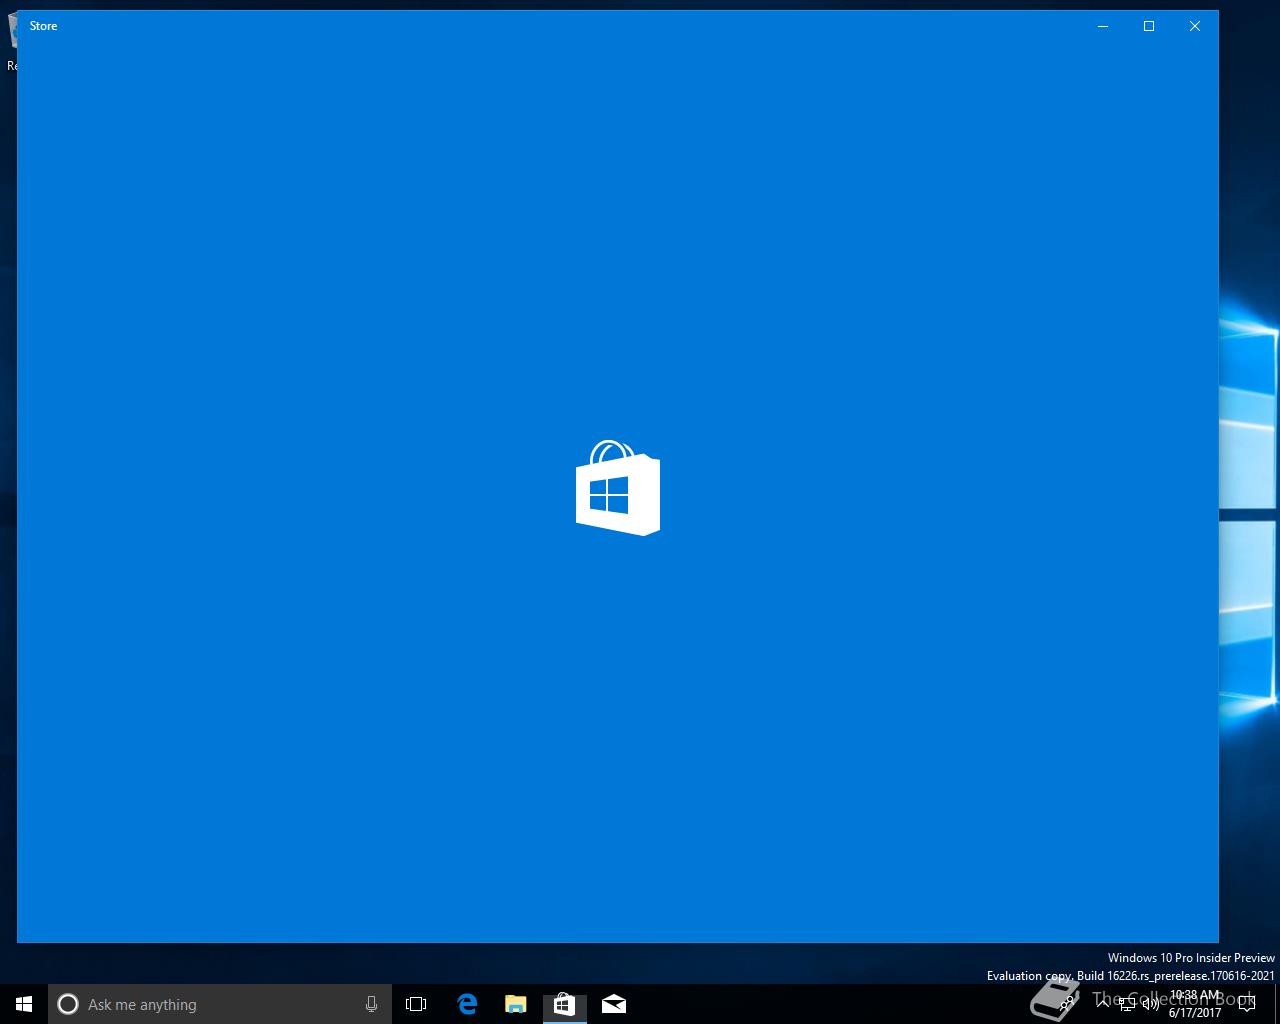This screenshot has width=1280, height=1024.
Task: Select the Store taskbar icon
Action: click(x=564, y=1004)
